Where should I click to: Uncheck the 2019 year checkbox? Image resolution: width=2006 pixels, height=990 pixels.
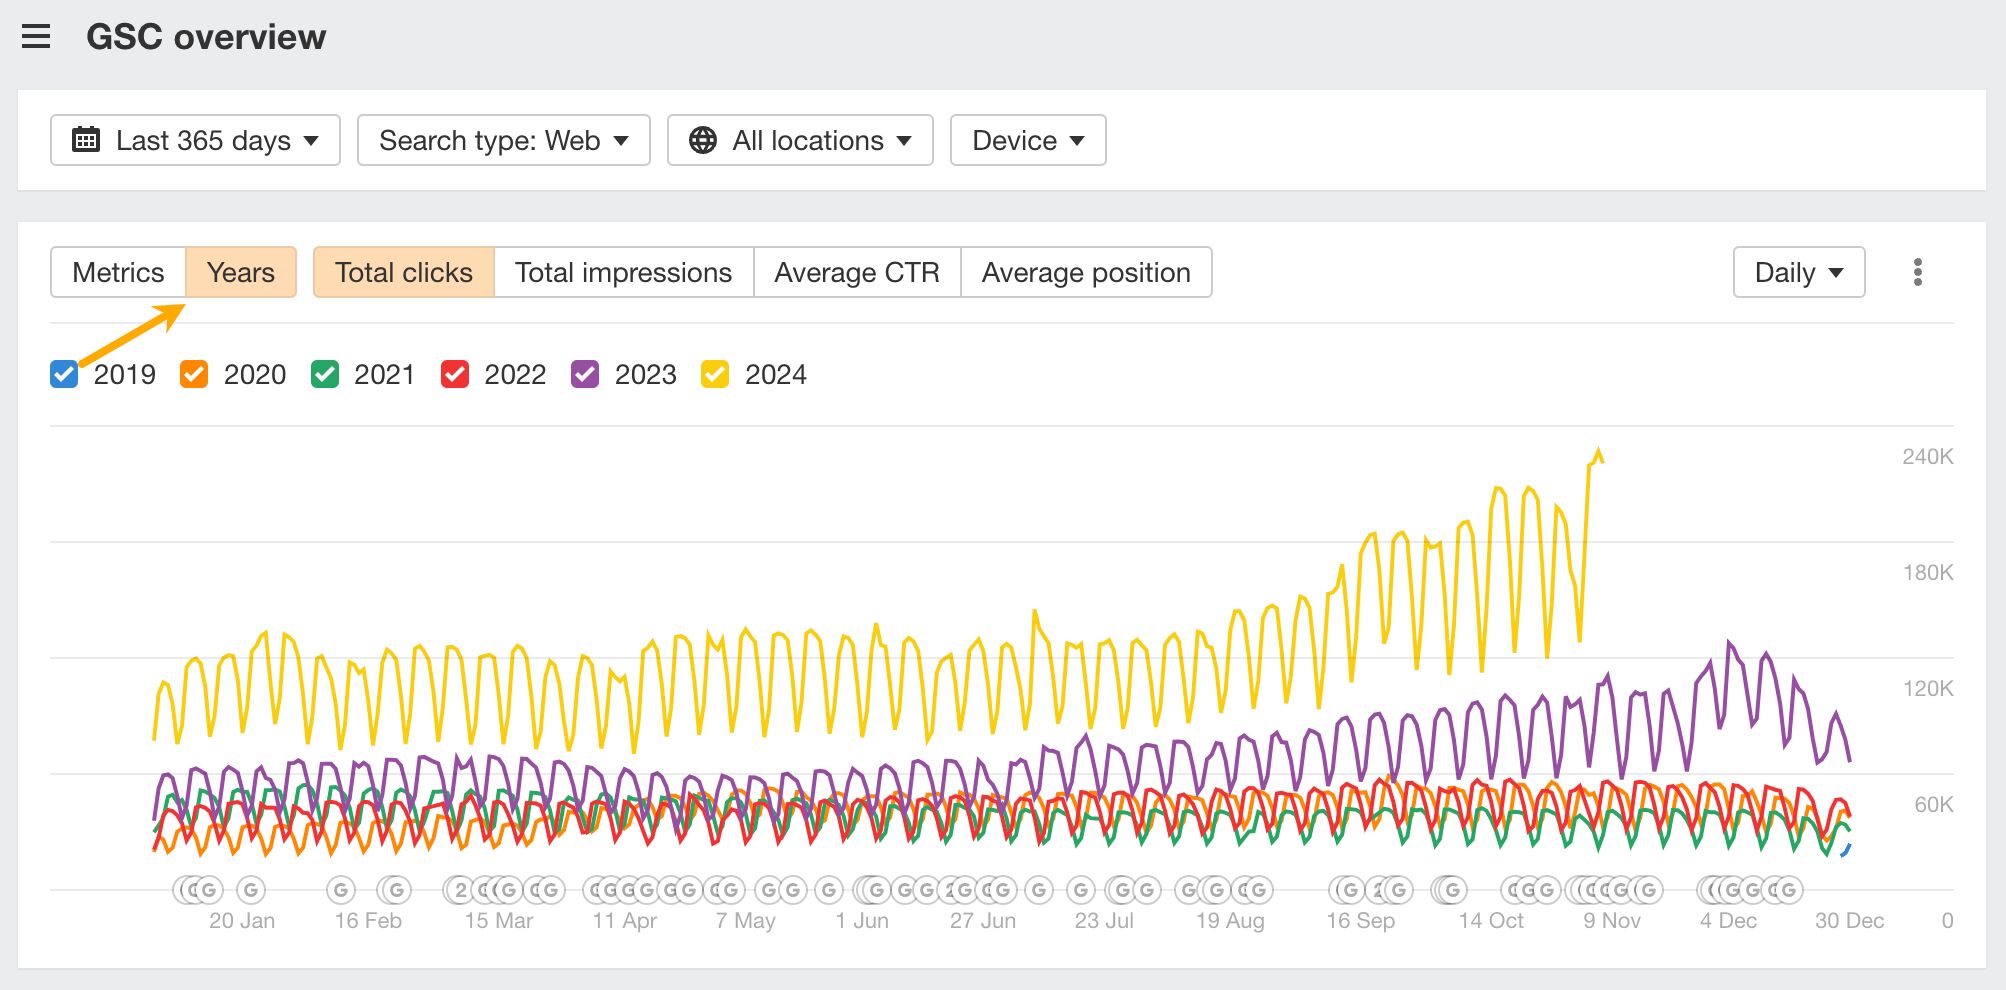[64, 375]
